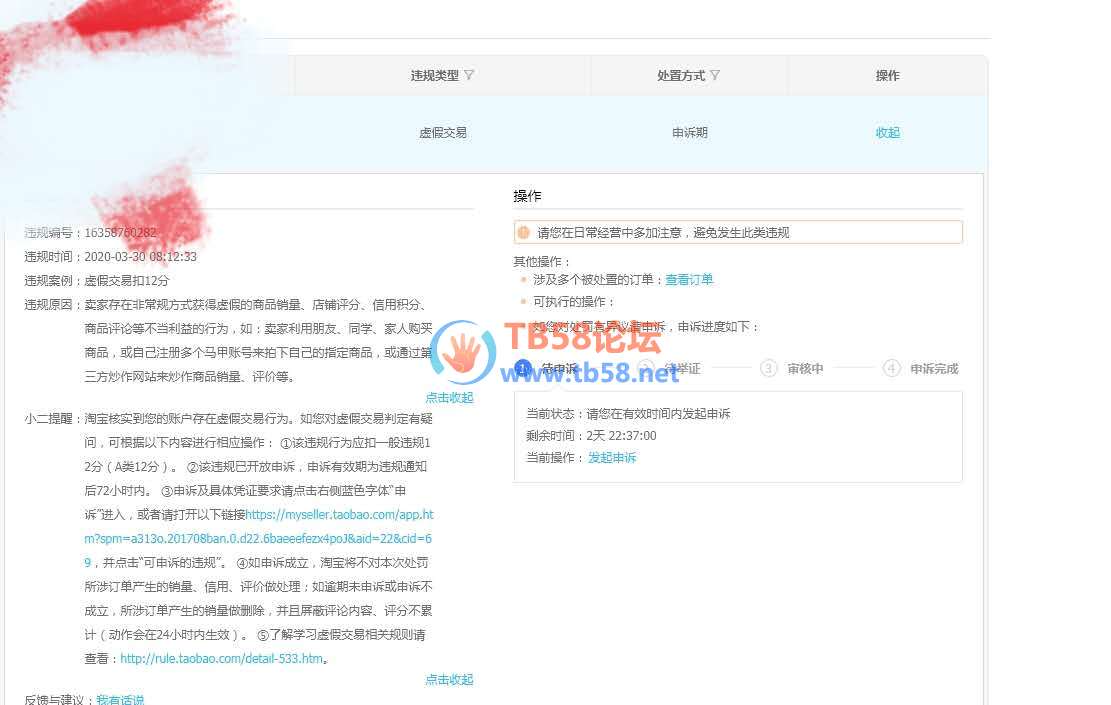The width and height of the screenshot is (1111, 705).
Task: Collapse 小二提醒 text with 点击收起
Action: pyautogui.click(x=449, y=679)
